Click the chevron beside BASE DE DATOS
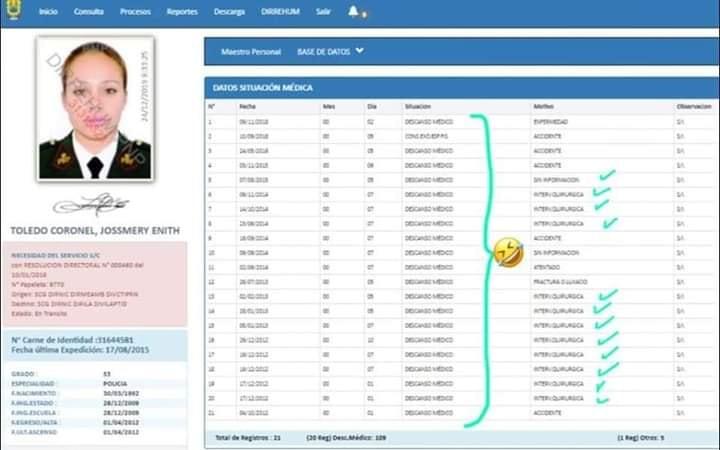This screenshot has width=720, height=450. pos(360,51)
